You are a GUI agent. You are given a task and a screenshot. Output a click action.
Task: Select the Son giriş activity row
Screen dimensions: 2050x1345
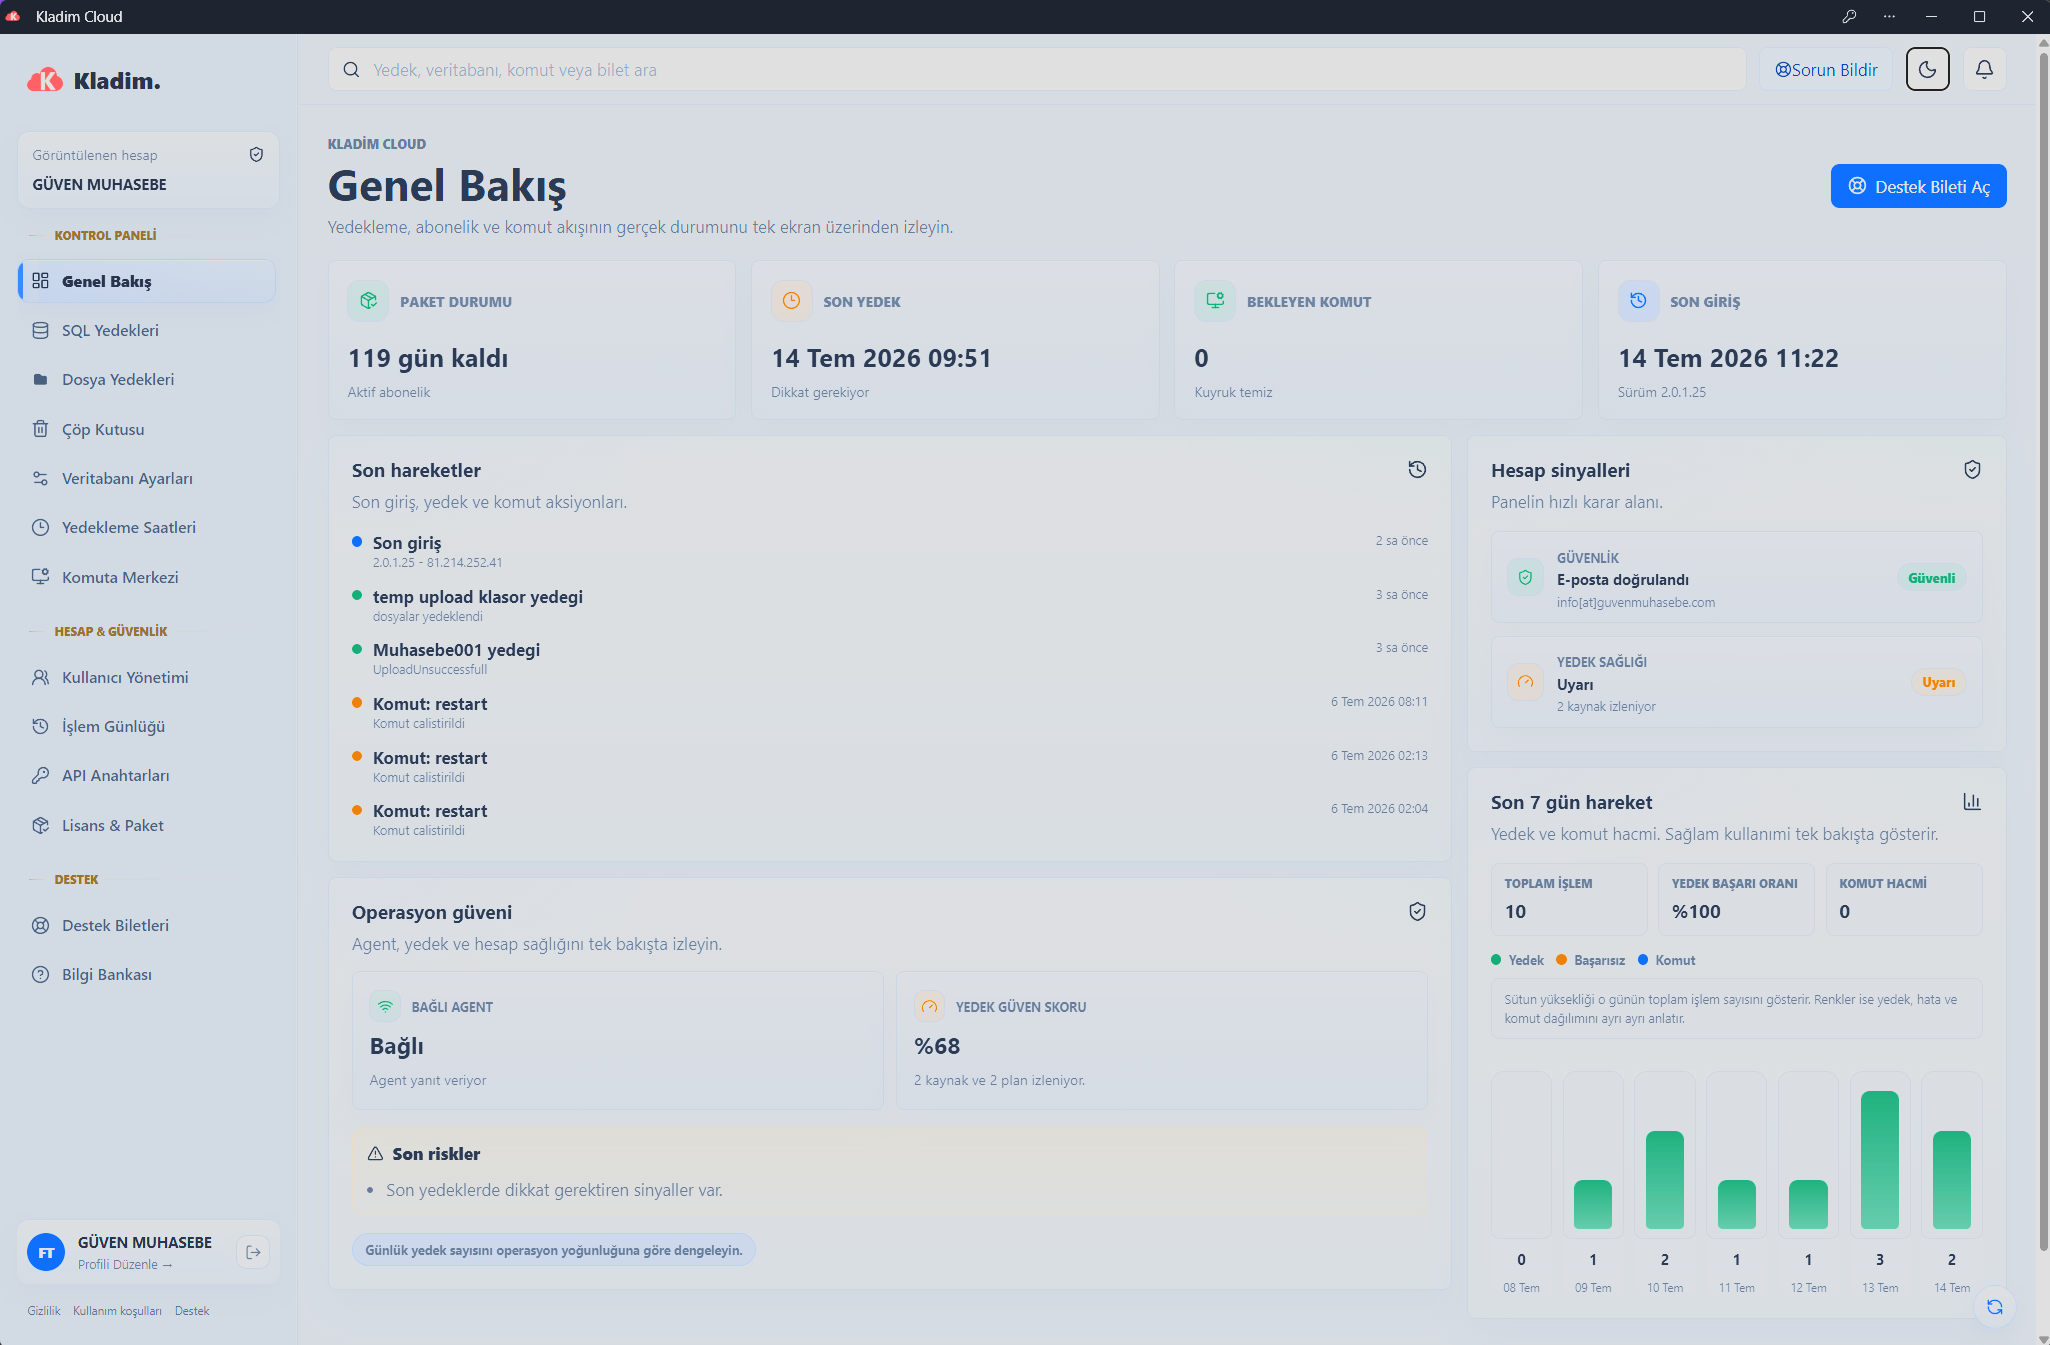pyautogui.click(x=889, y=551)
